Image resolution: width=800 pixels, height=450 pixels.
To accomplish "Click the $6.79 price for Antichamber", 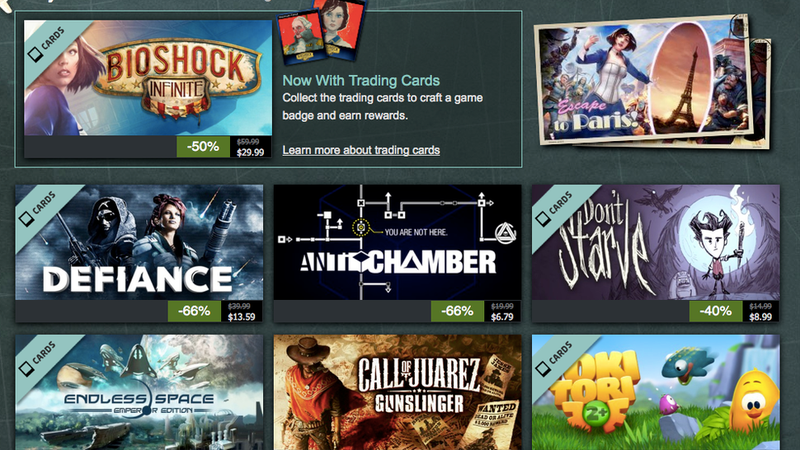I will coord(502,317).
